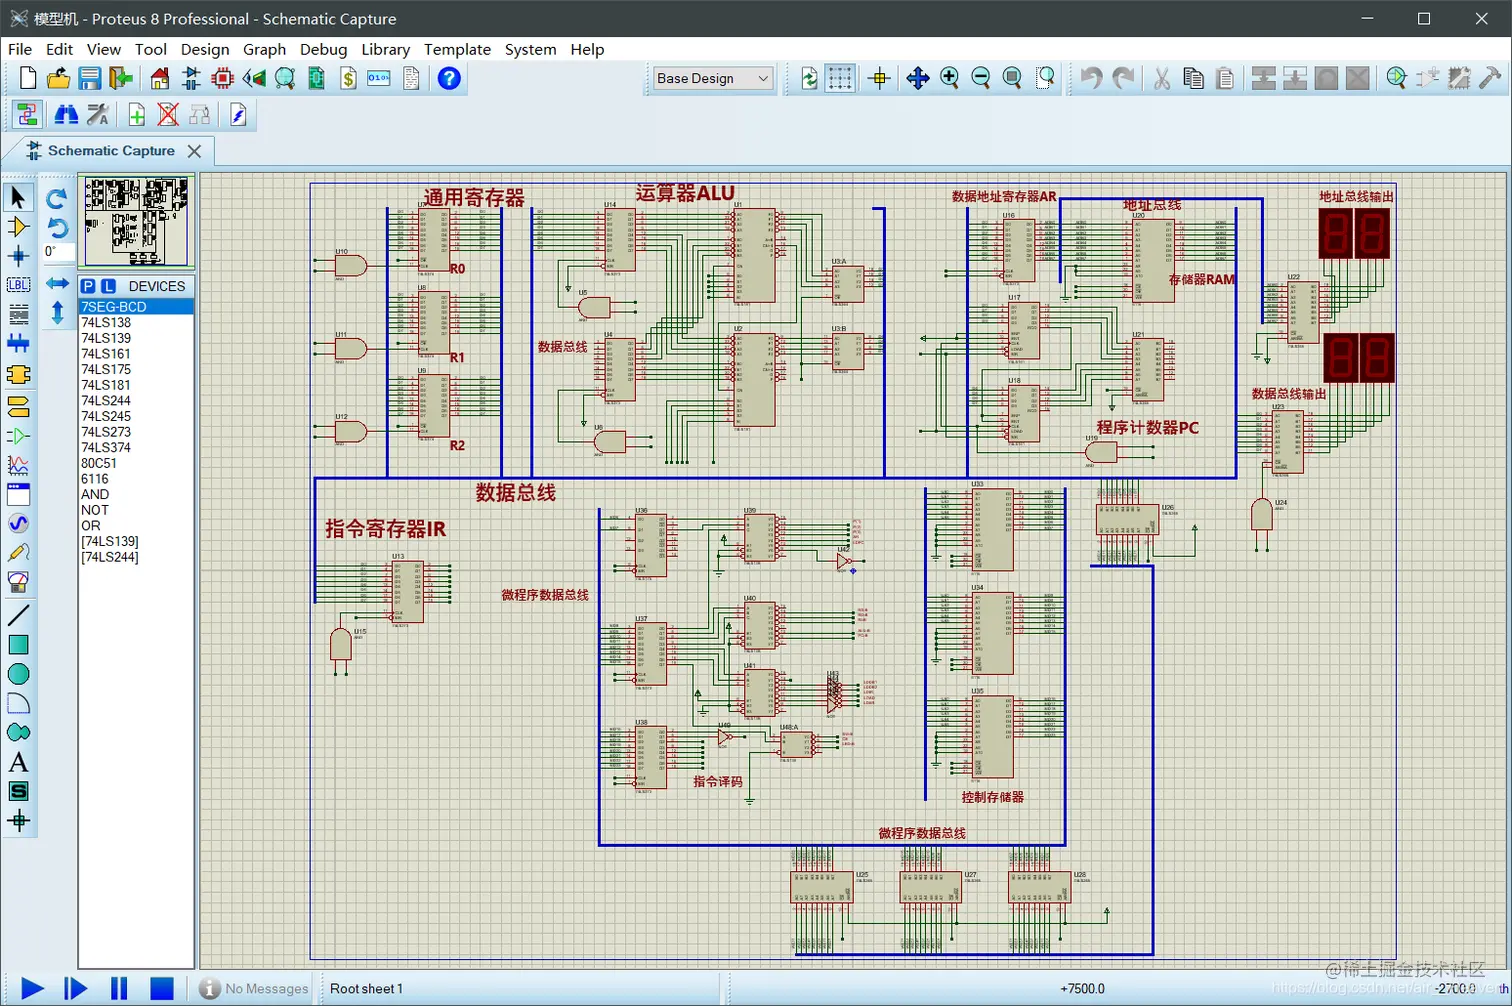Click the P pick devices button
This screenshot has height=1006, width=1512.
[88, 286]
